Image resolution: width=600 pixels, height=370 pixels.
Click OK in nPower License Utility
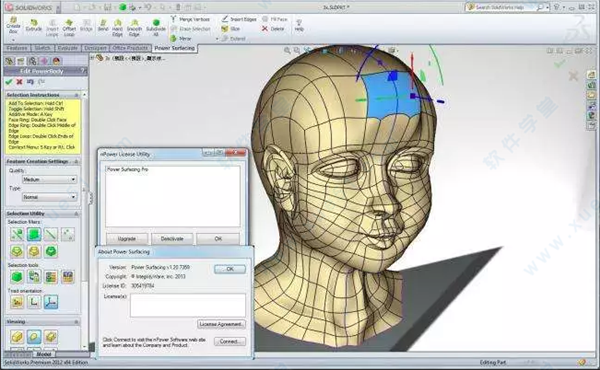coord(218,238)
